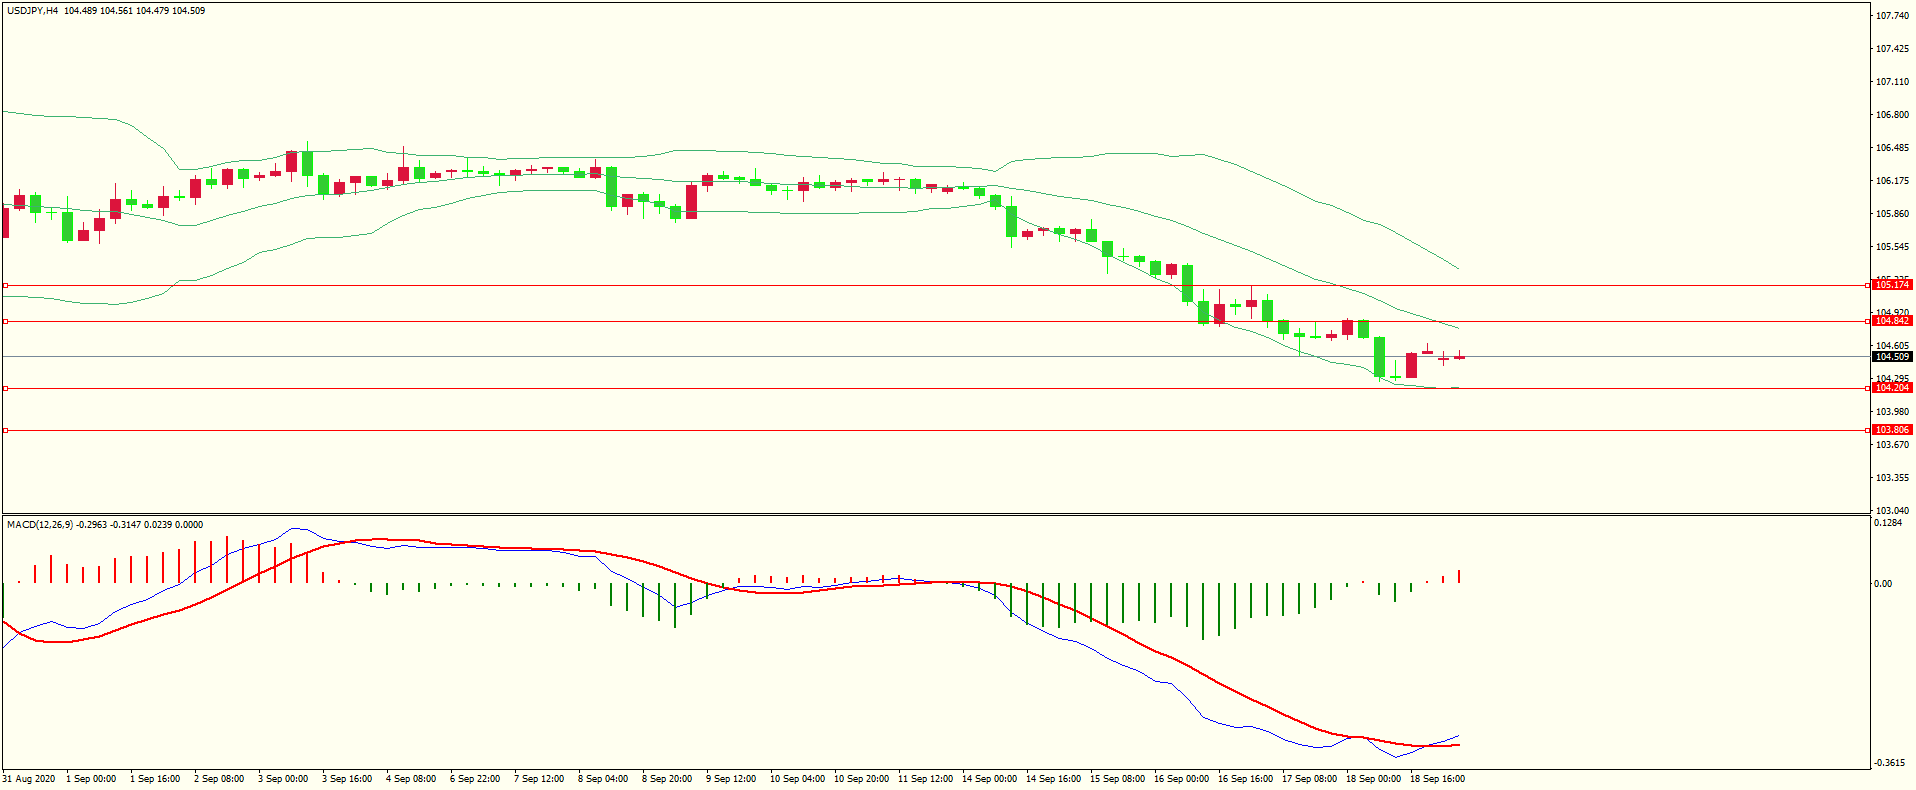
Task: Click the 9 Sep 12:00 time axis label
Action: click(731, 779)
